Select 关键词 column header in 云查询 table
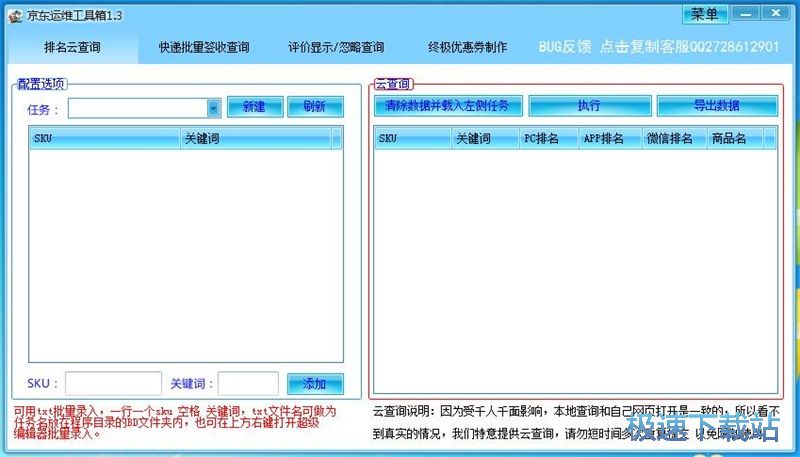The height and width of the screenshot is (457, 800). pyautogui.click(x=485, y=138)
